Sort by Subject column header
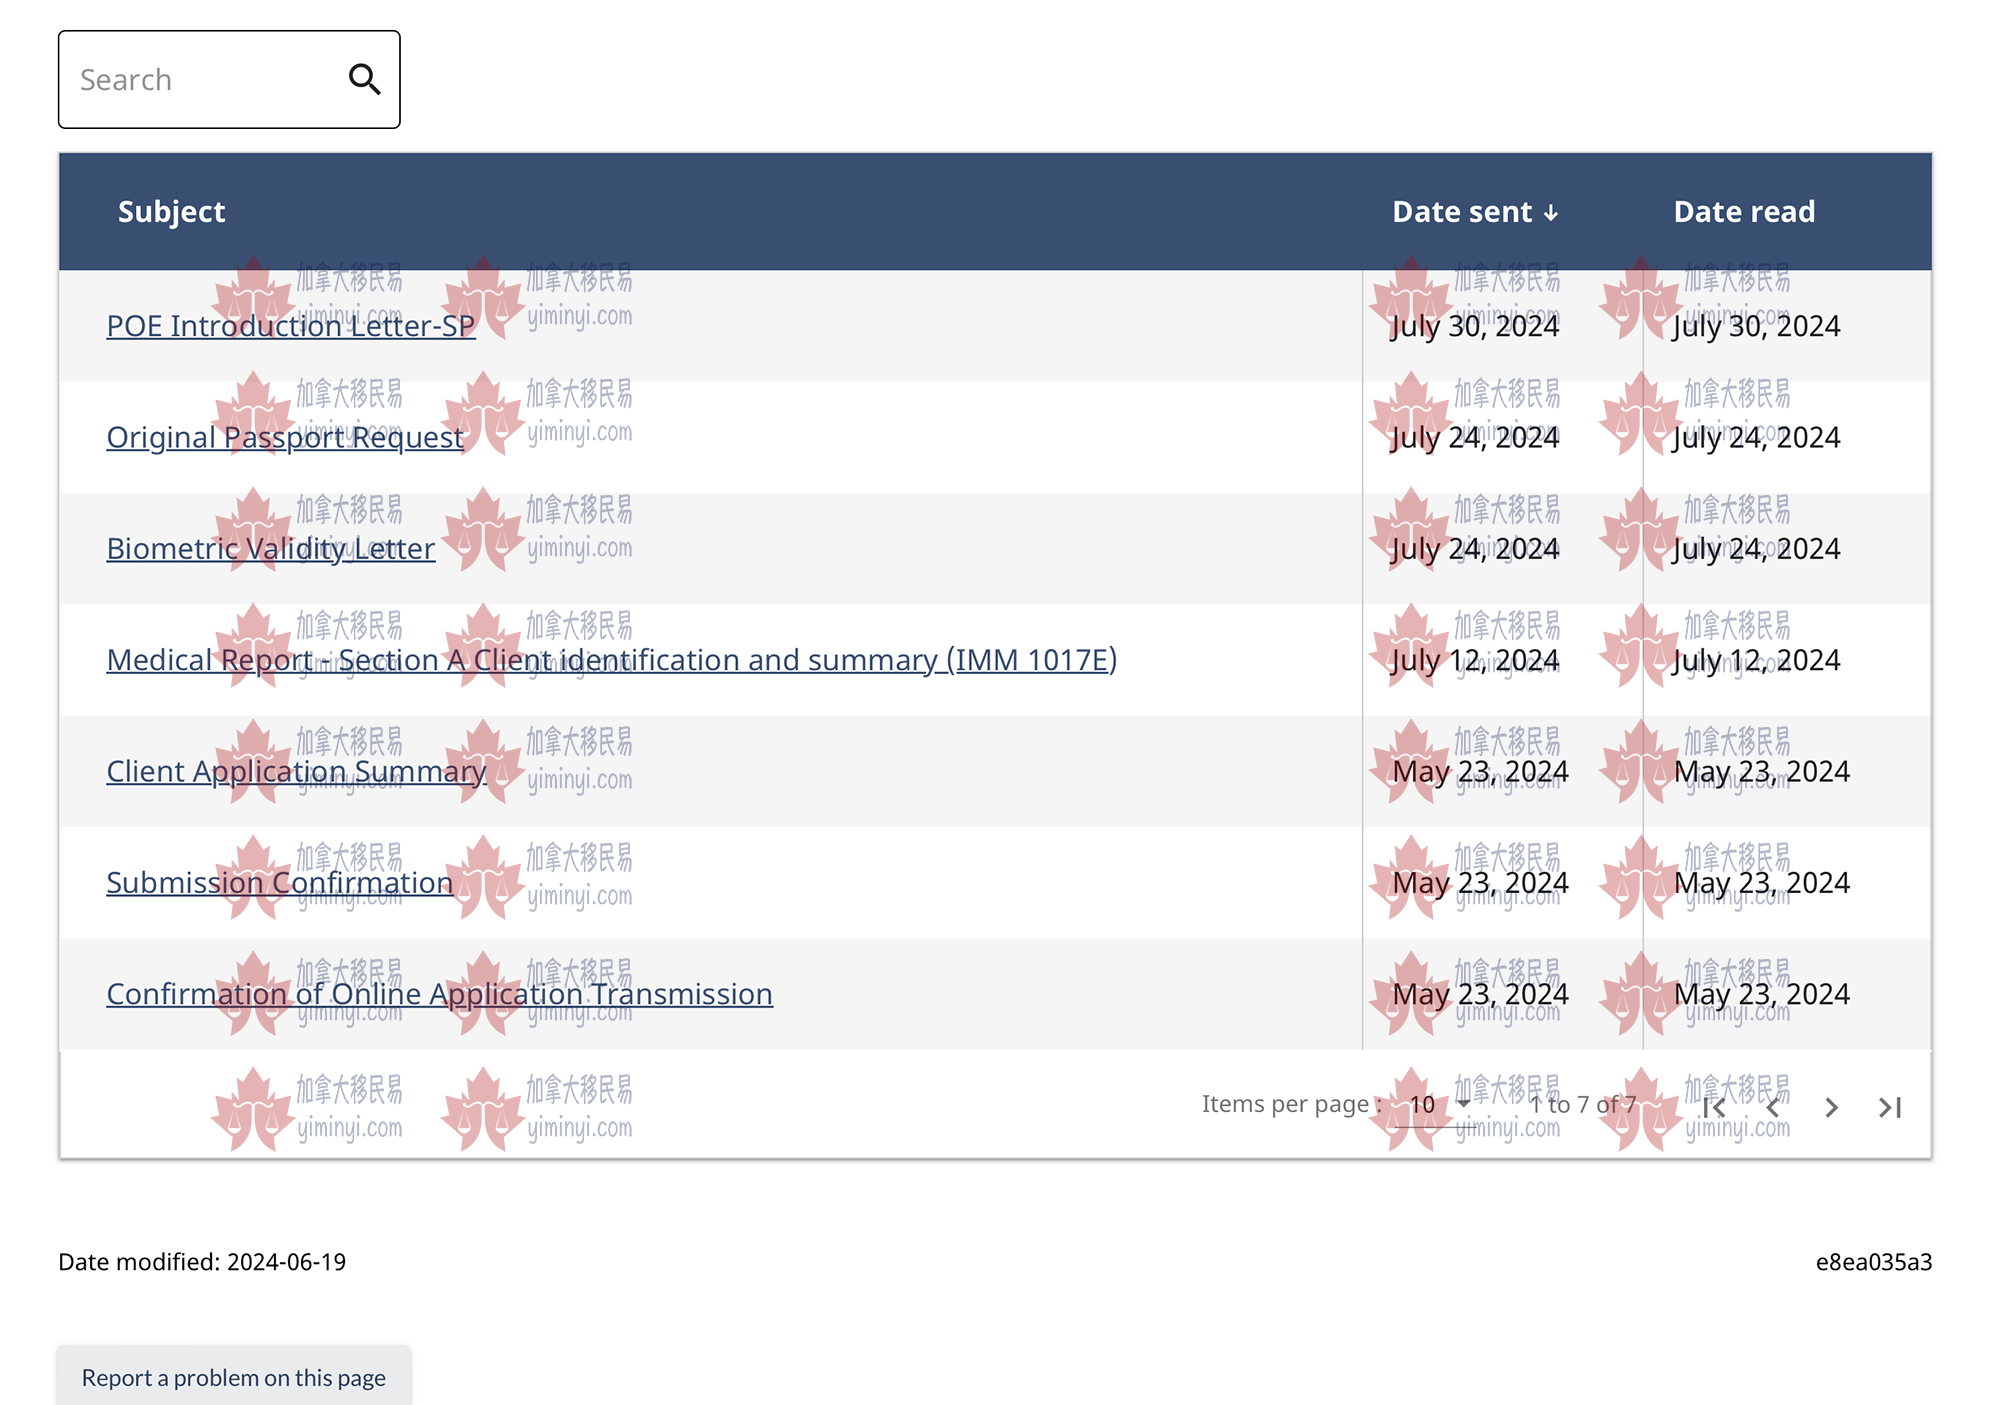The width and height of the screenshot is (2000, 1405). tap(171, 211)
